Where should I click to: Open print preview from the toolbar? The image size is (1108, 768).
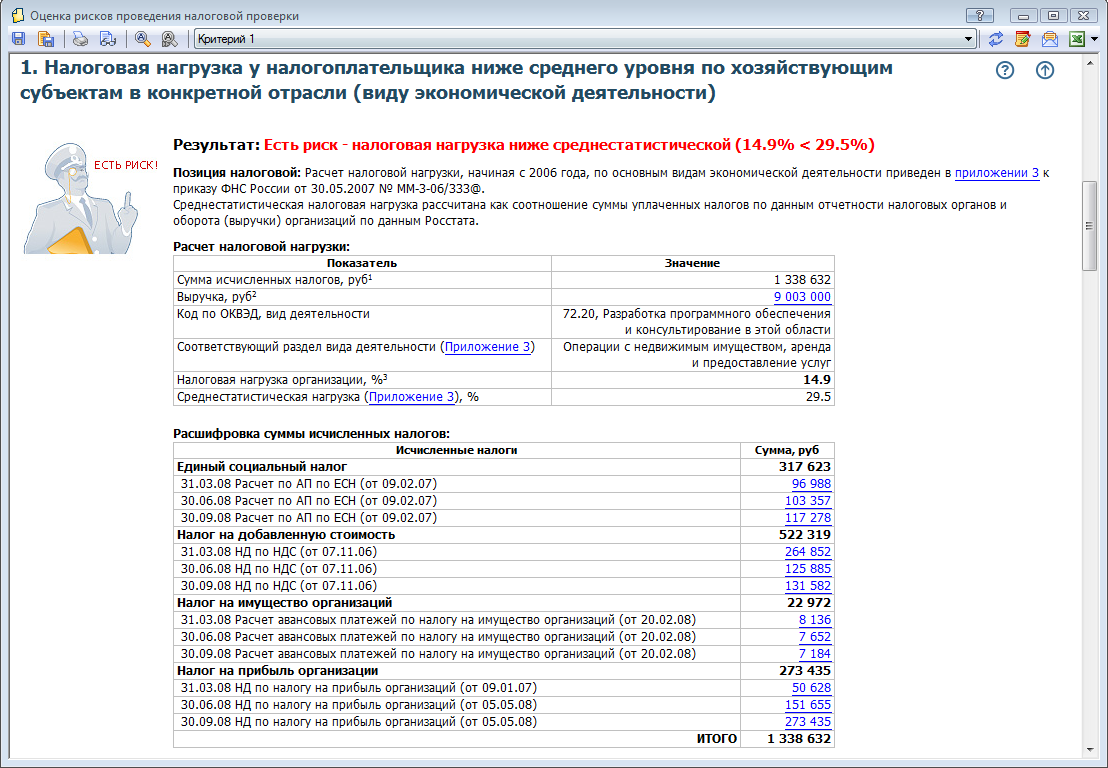(108, 39)
